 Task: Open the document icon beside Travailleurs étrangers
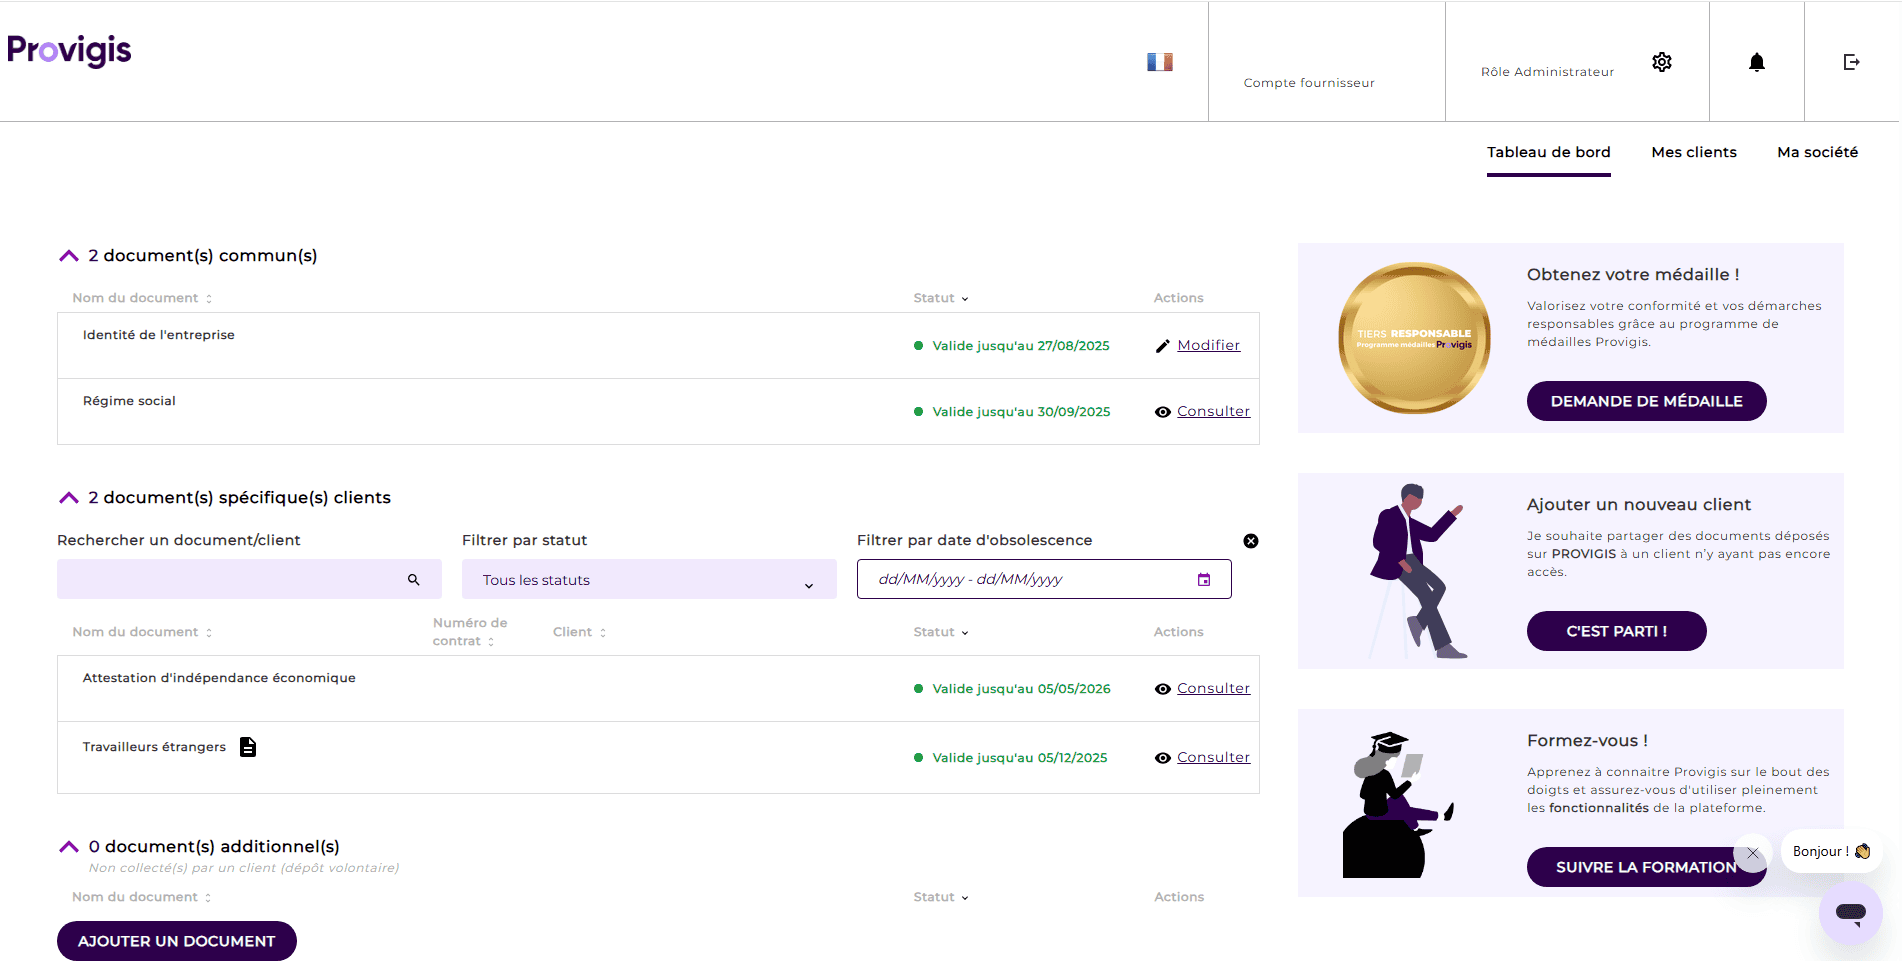tap(248, 747)
